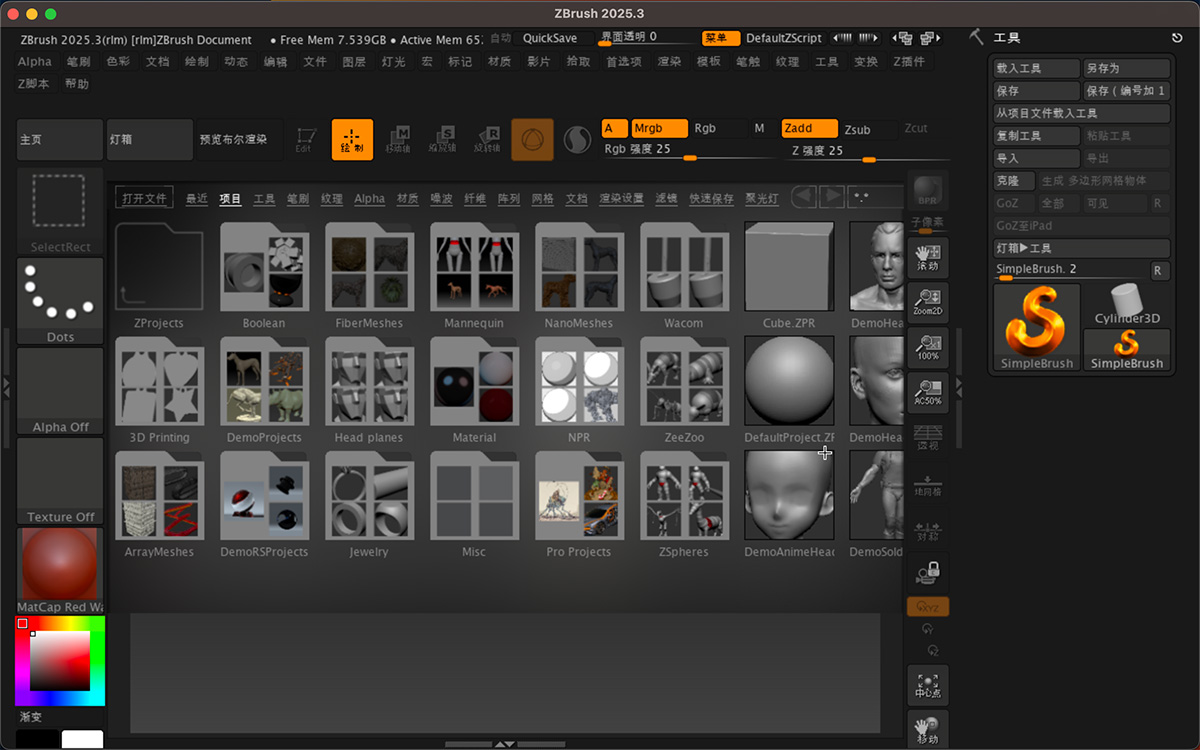Open the SelectRect stroke selector
The image size is (1200, 750).
(60, 210)
